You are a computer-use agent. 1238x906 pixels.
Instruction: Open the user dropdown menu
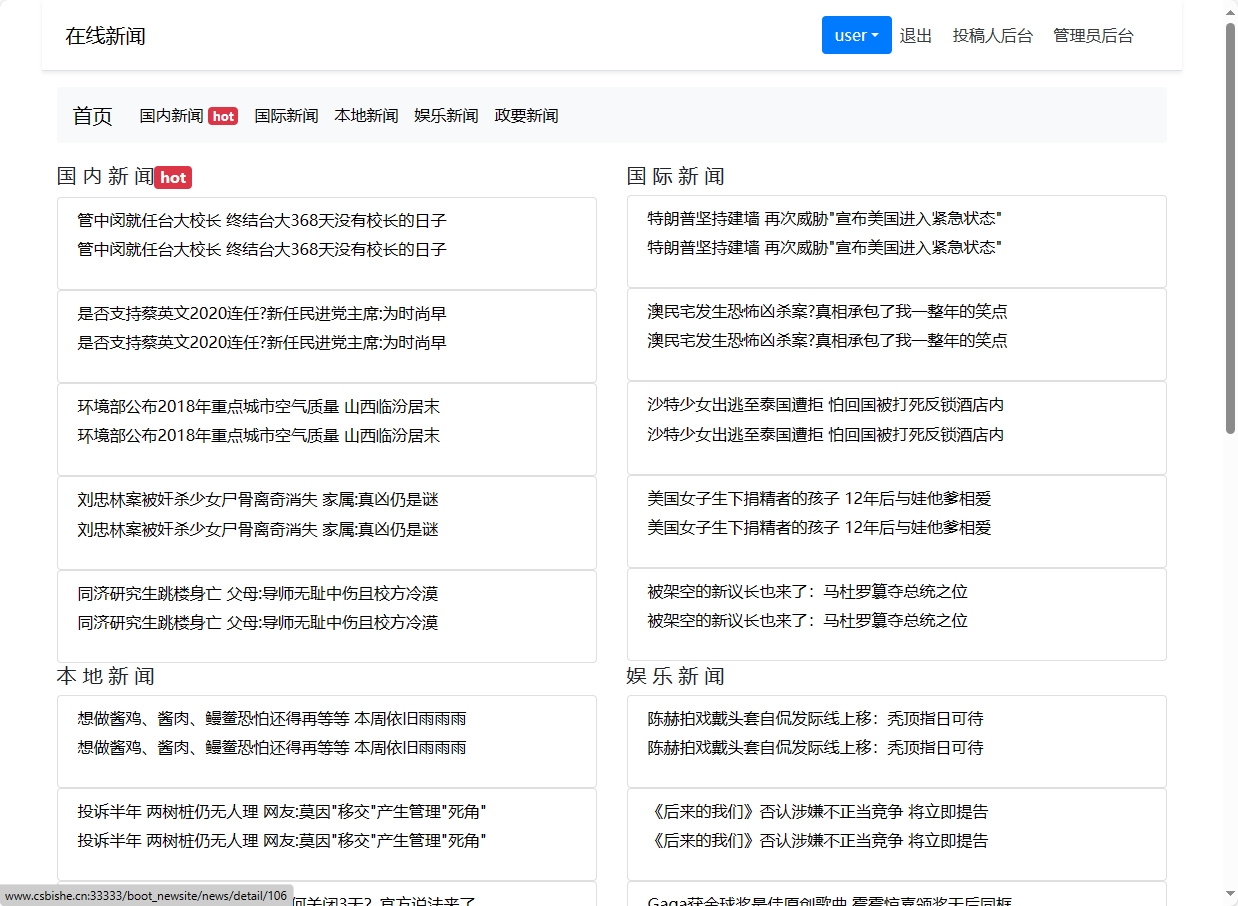pos(855,35)
